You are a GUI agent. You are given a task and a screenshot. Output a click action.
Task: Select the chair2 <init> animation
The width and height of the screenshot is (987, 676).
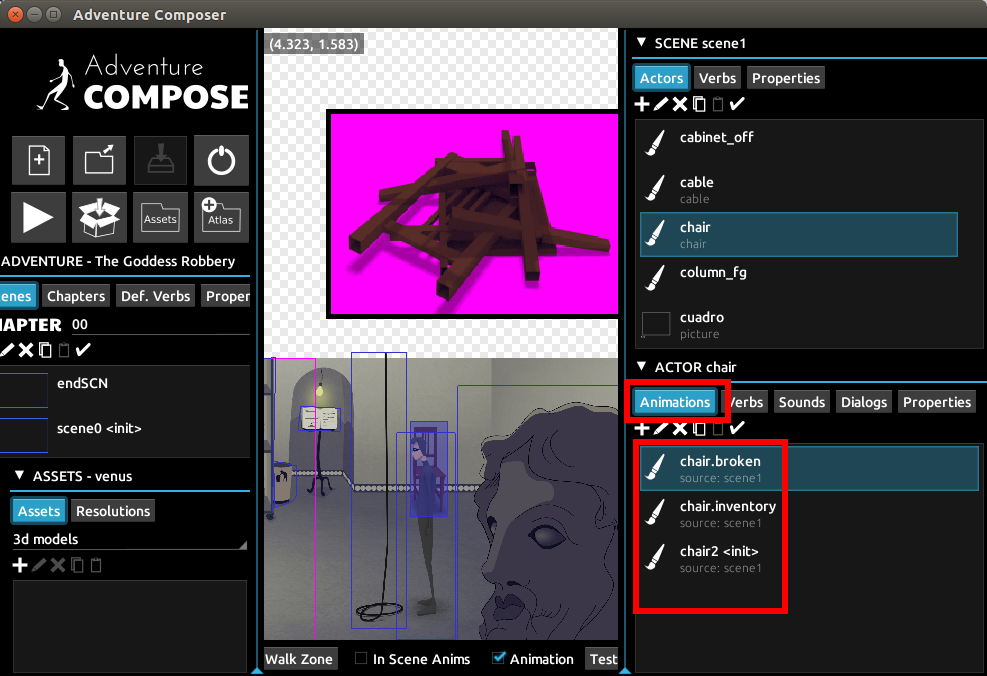pos(809,558)
